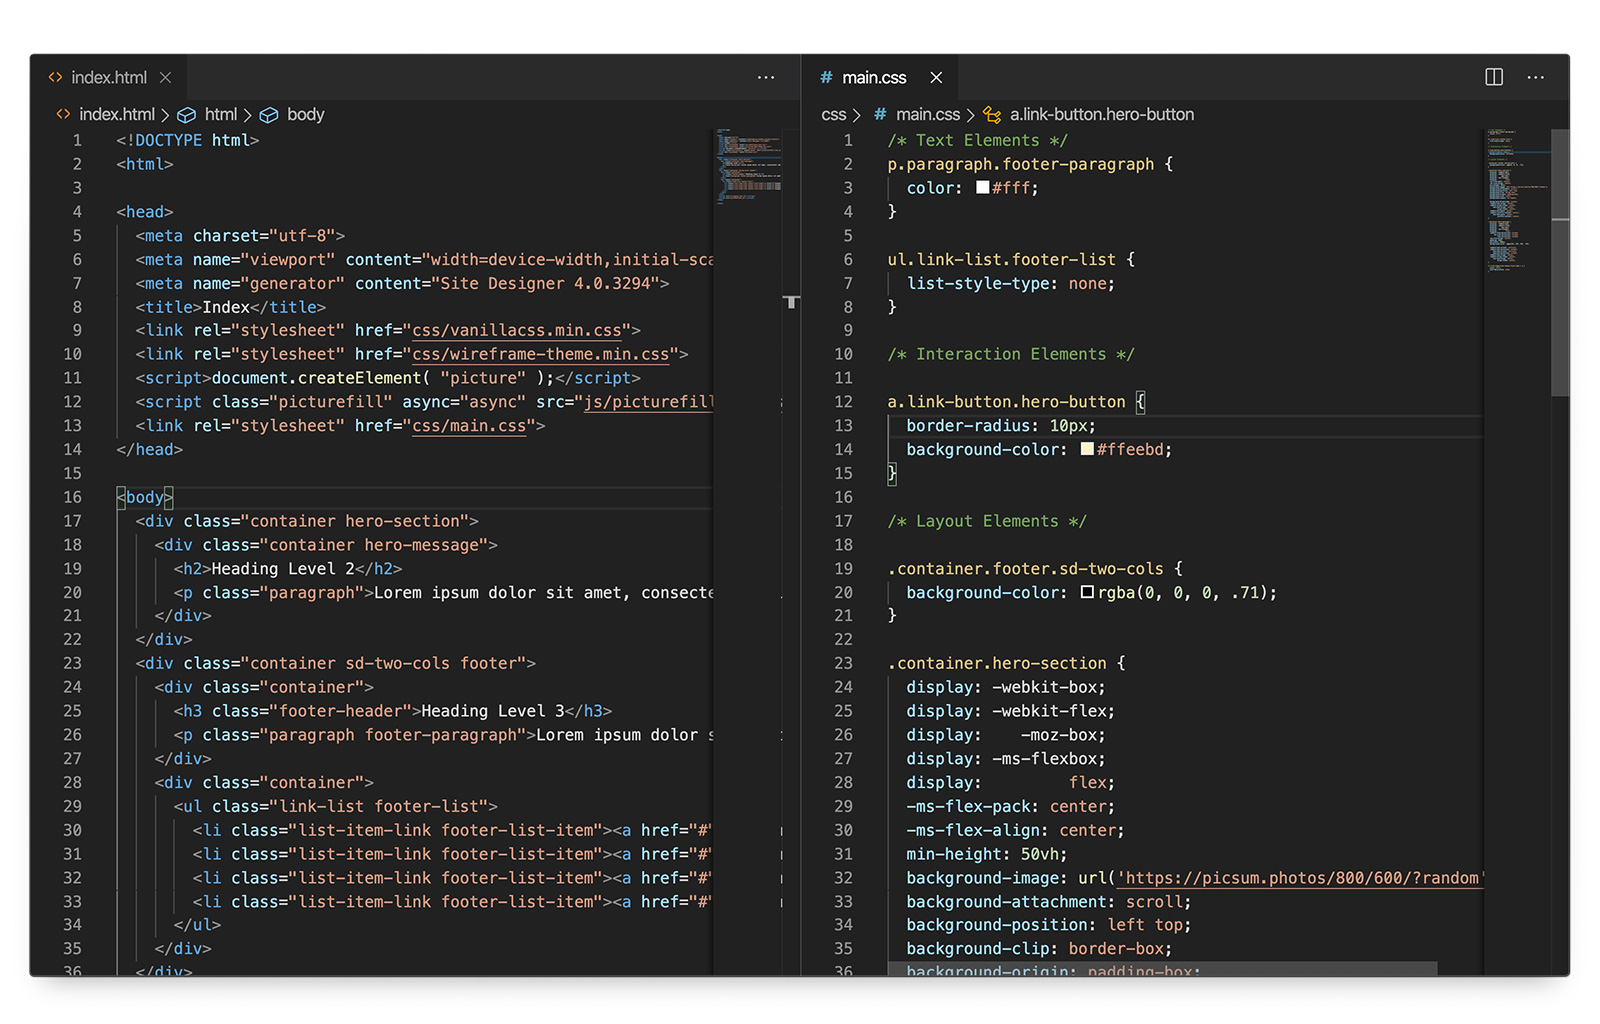Expand the chevron between css and main.css

click(857, 114)
